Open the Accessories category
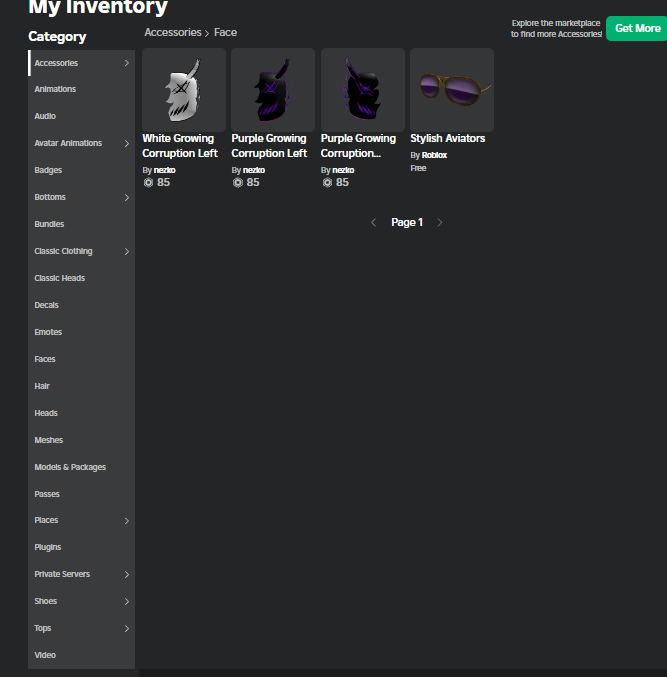 tap(82, 63)
